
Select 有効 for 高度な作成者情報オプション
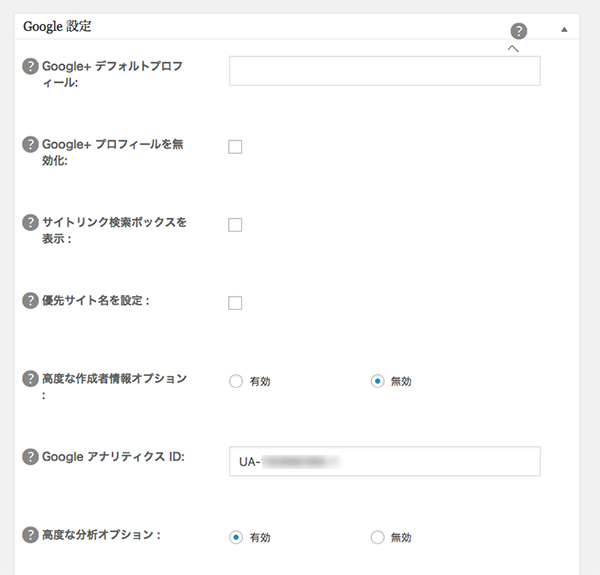(236, 381)
